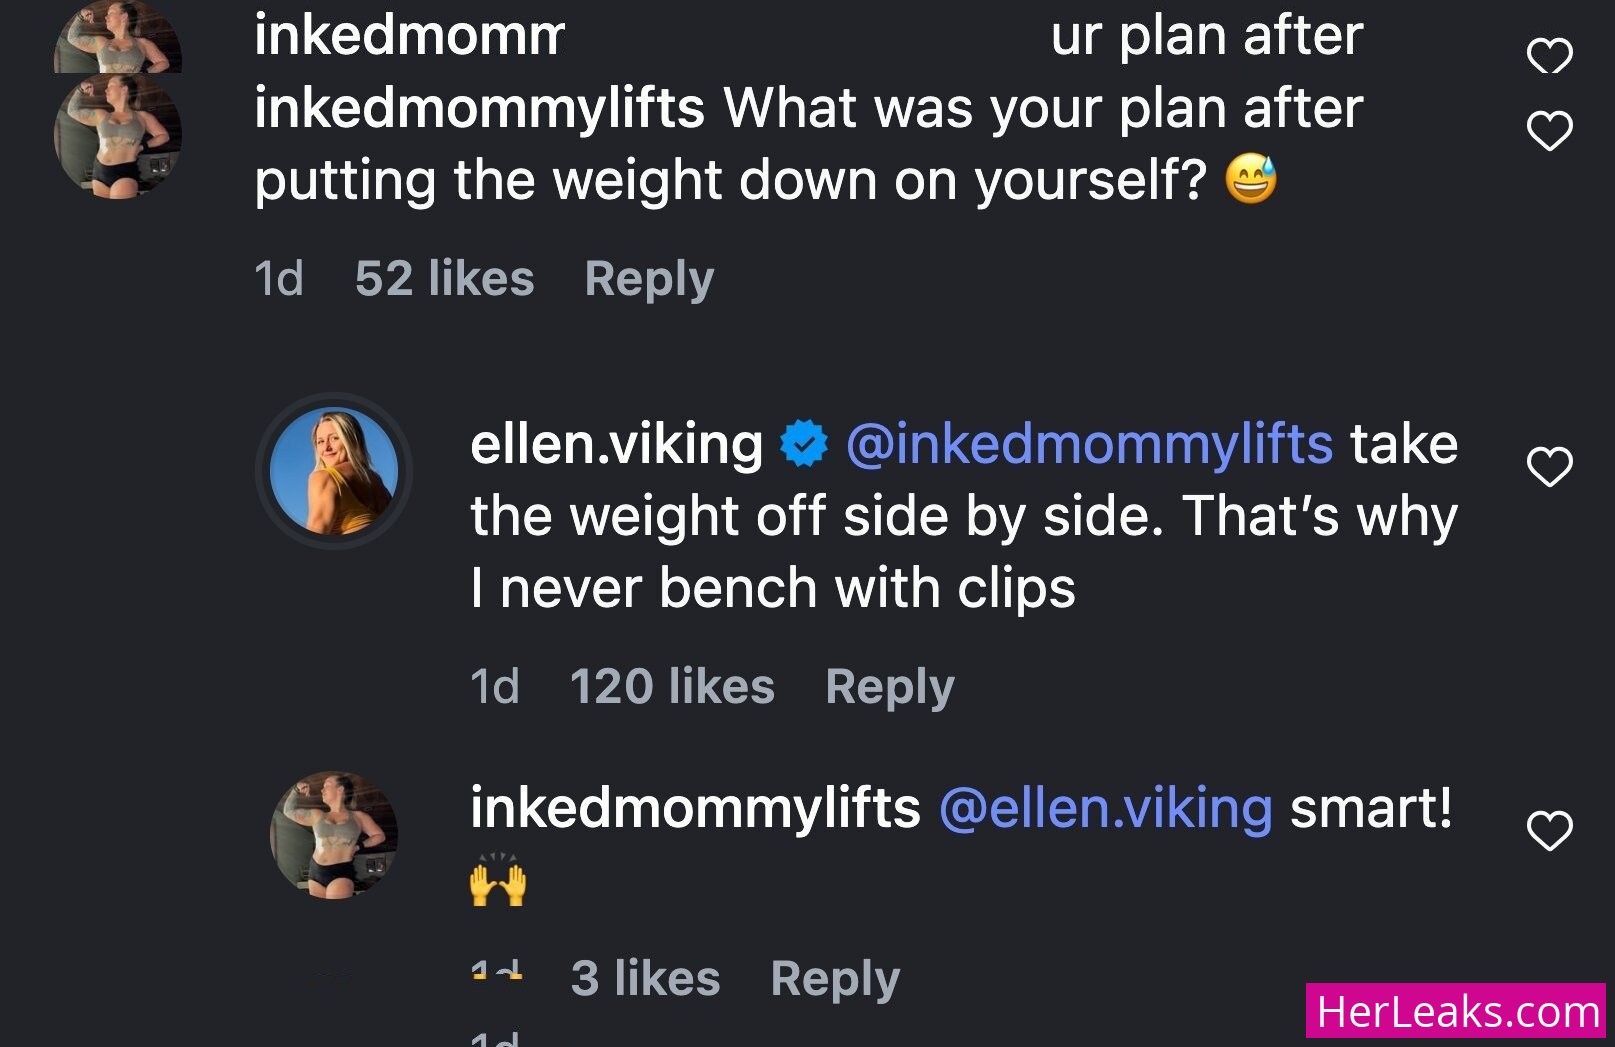1615x1047 pixels.
Task: Reply to the comment with 3 likes
Action: tap(835, 979)
